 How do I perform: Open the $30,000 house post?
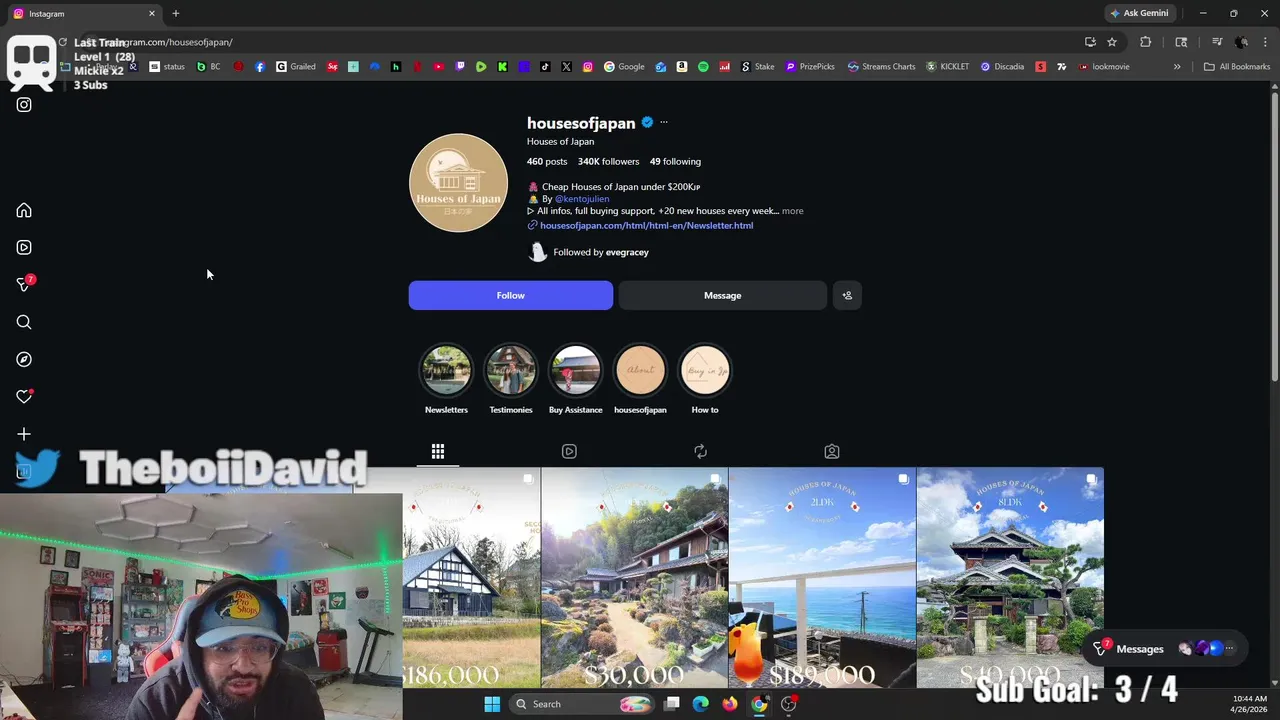point(634,578)
